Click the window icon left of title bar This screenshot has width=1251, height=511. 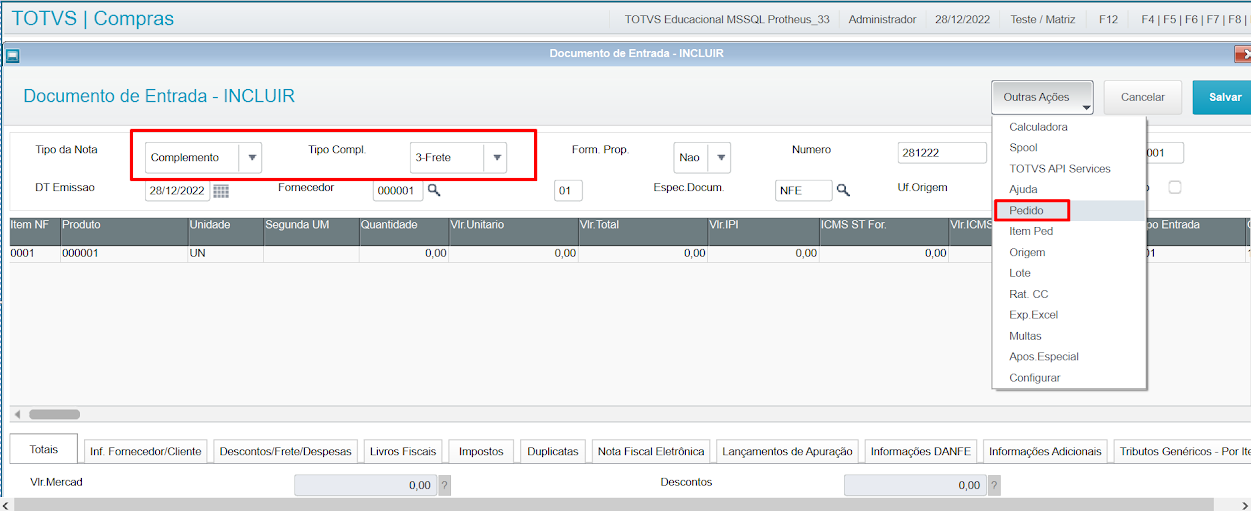point(13,55)
